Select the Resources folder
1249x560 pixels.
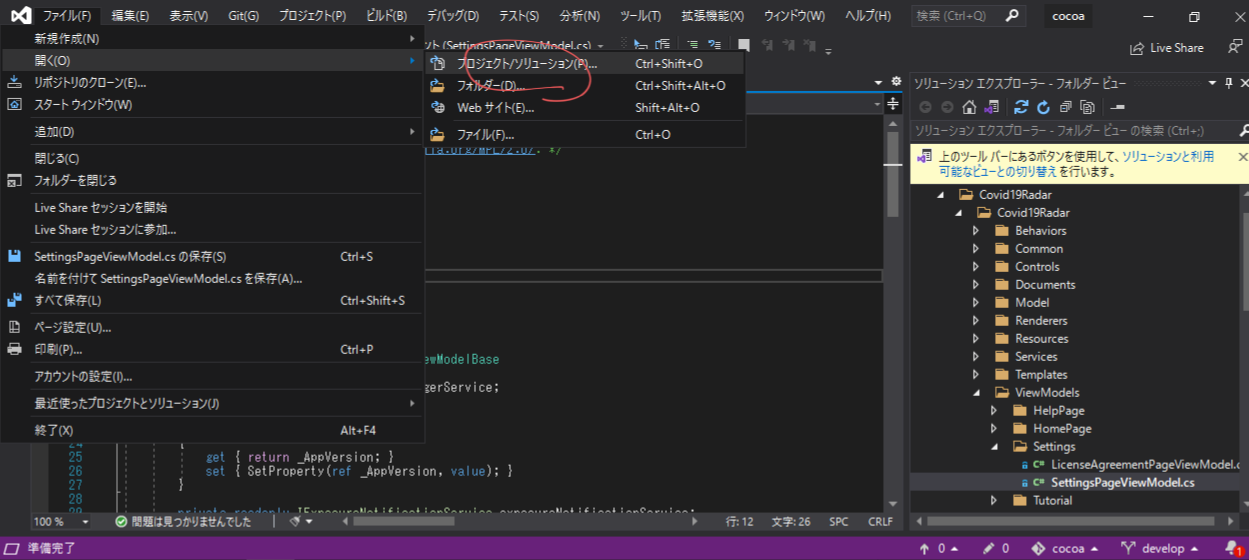pos(1041,339)
